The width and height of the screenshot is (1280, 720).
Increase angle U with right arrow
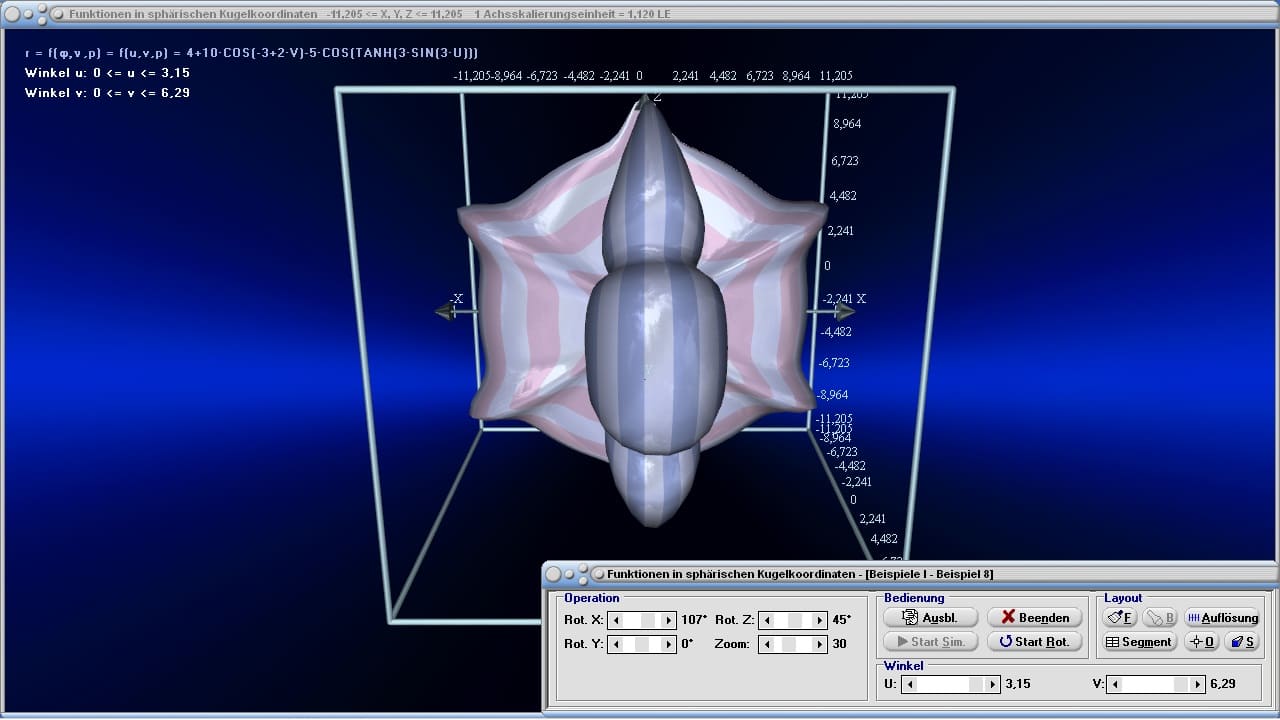(992, 684)
